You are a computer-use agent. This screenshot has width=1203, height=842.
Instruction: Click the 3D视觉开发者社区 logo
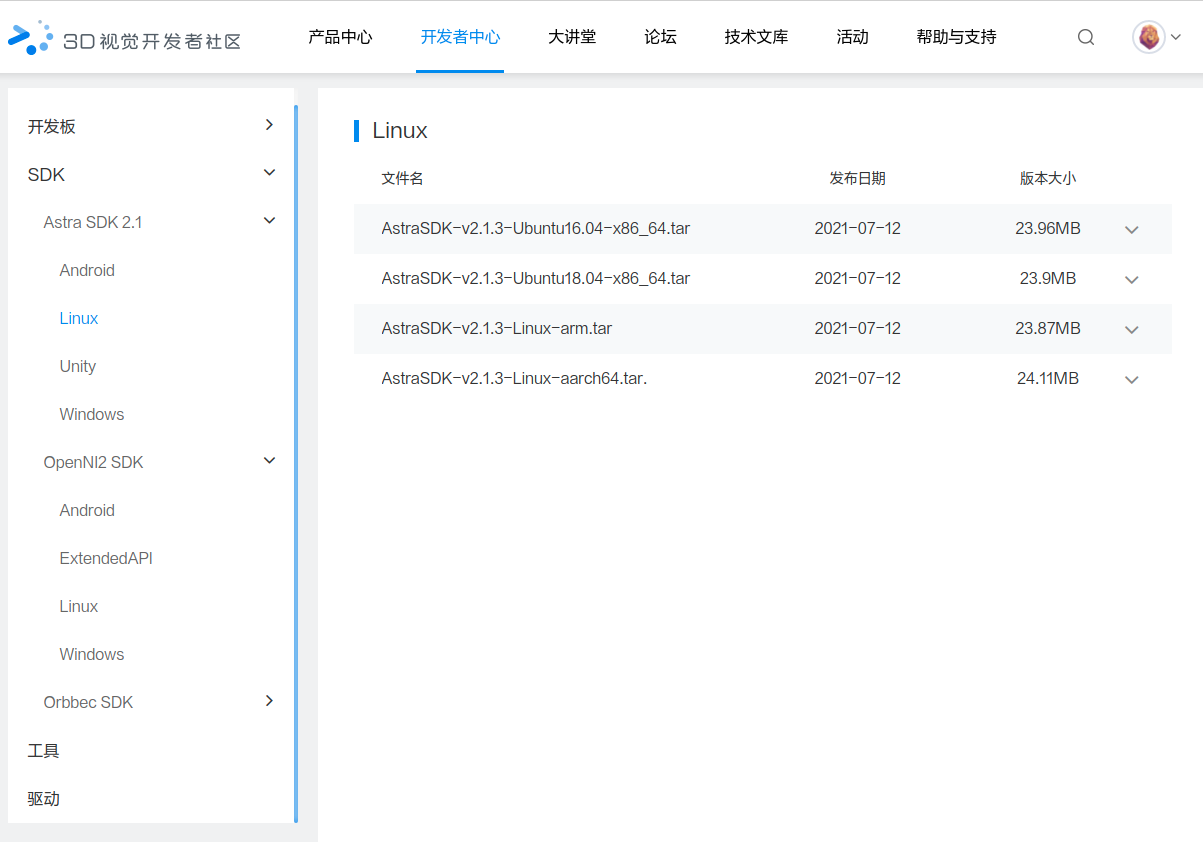124,38
